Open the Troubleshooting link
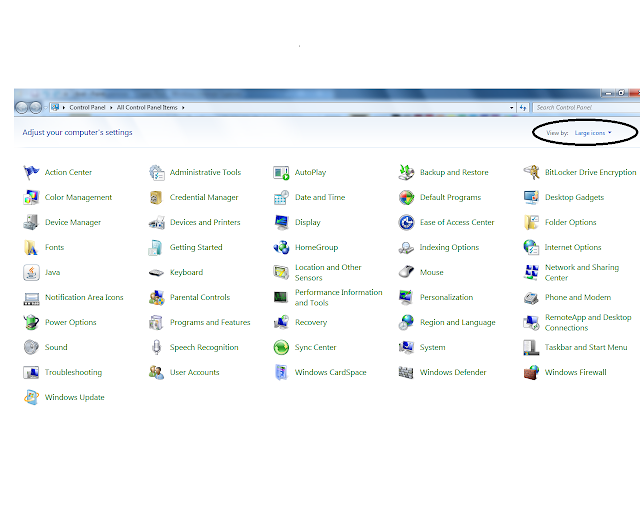640x512 pixels. (73, 372)
